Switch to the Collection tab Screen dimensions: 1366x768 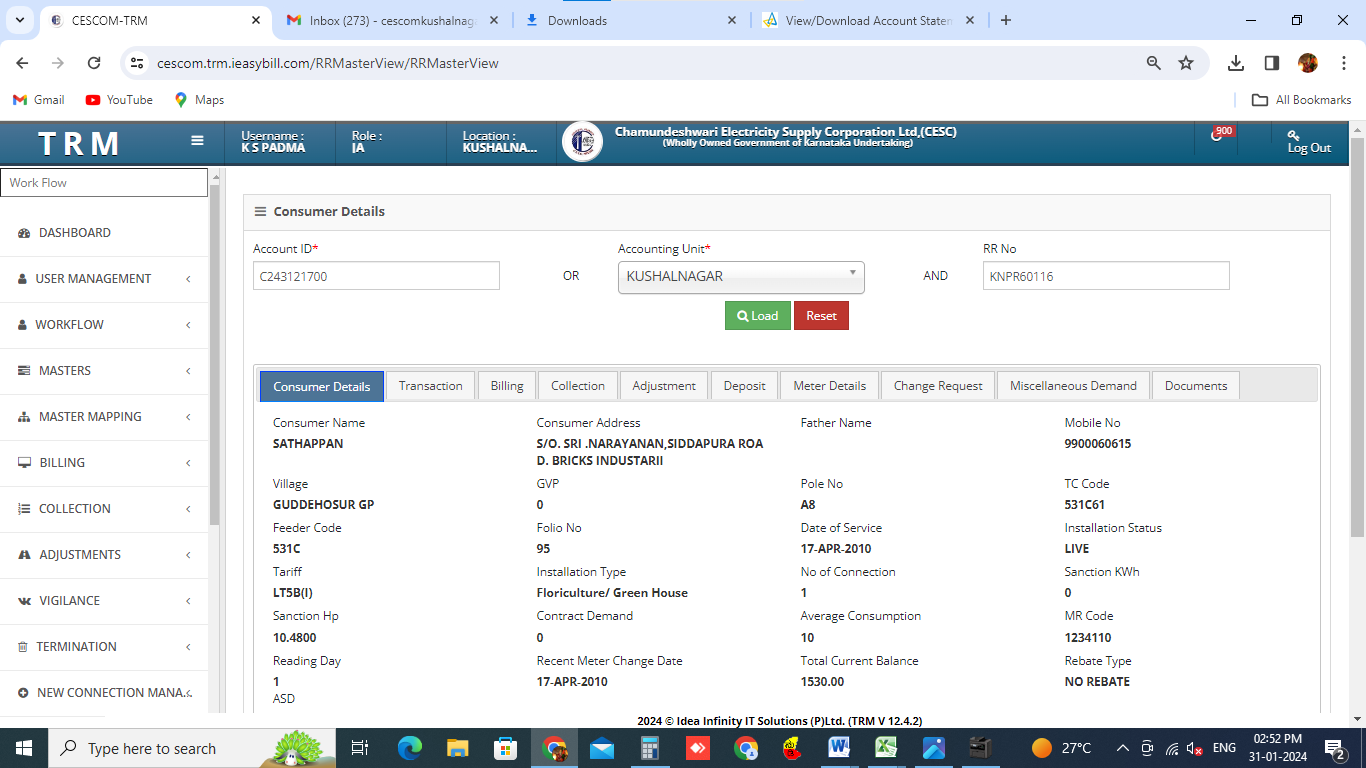(578, 386)
